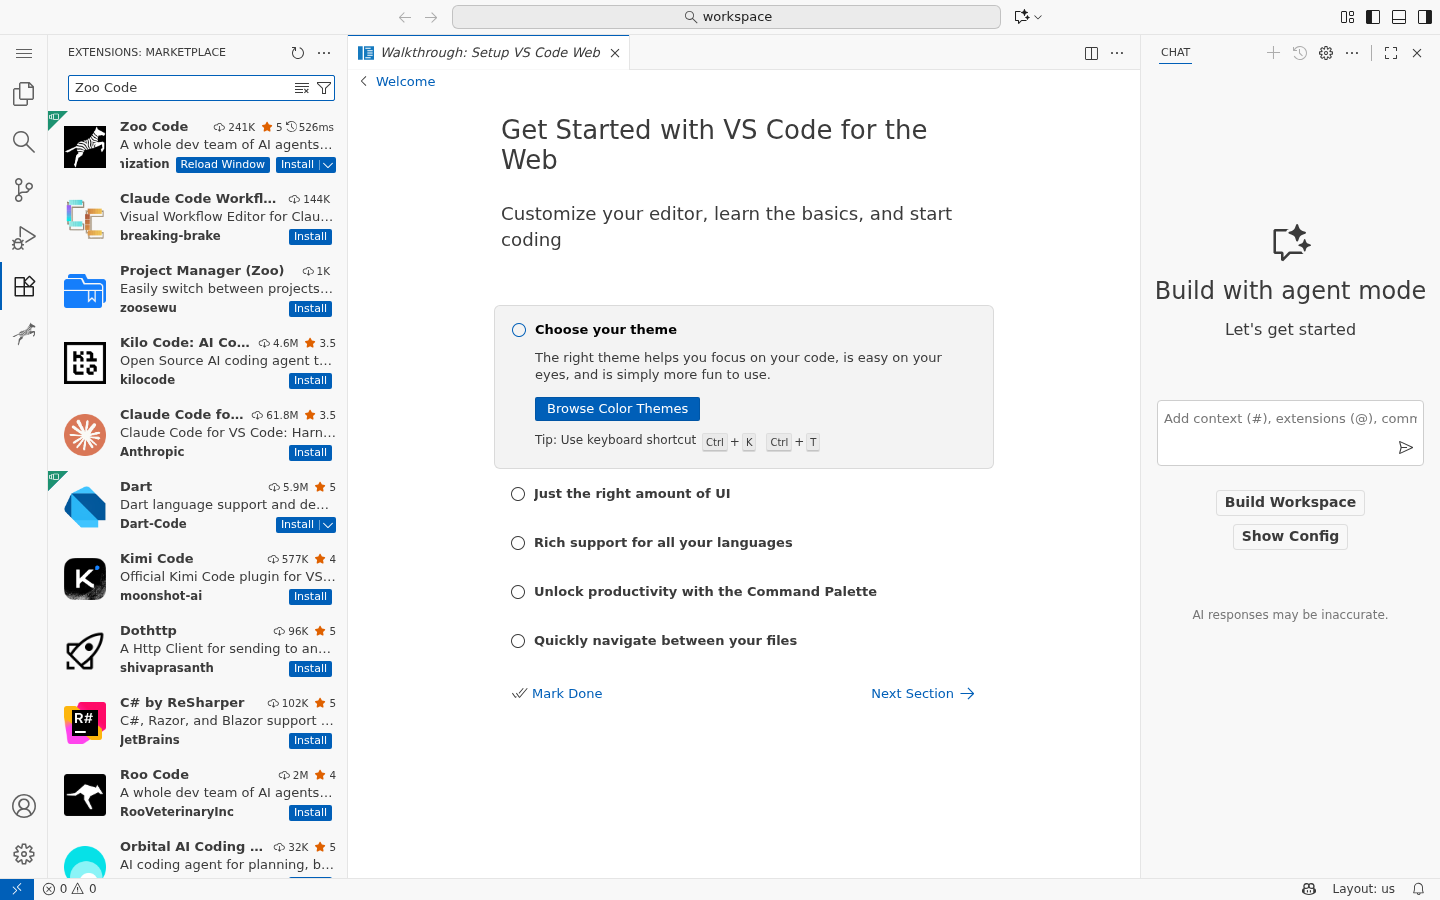The height and width of the screenshot is (900, 1440).
Task: Click the Browse Color Themes button
Action: [x=617, y=409]
